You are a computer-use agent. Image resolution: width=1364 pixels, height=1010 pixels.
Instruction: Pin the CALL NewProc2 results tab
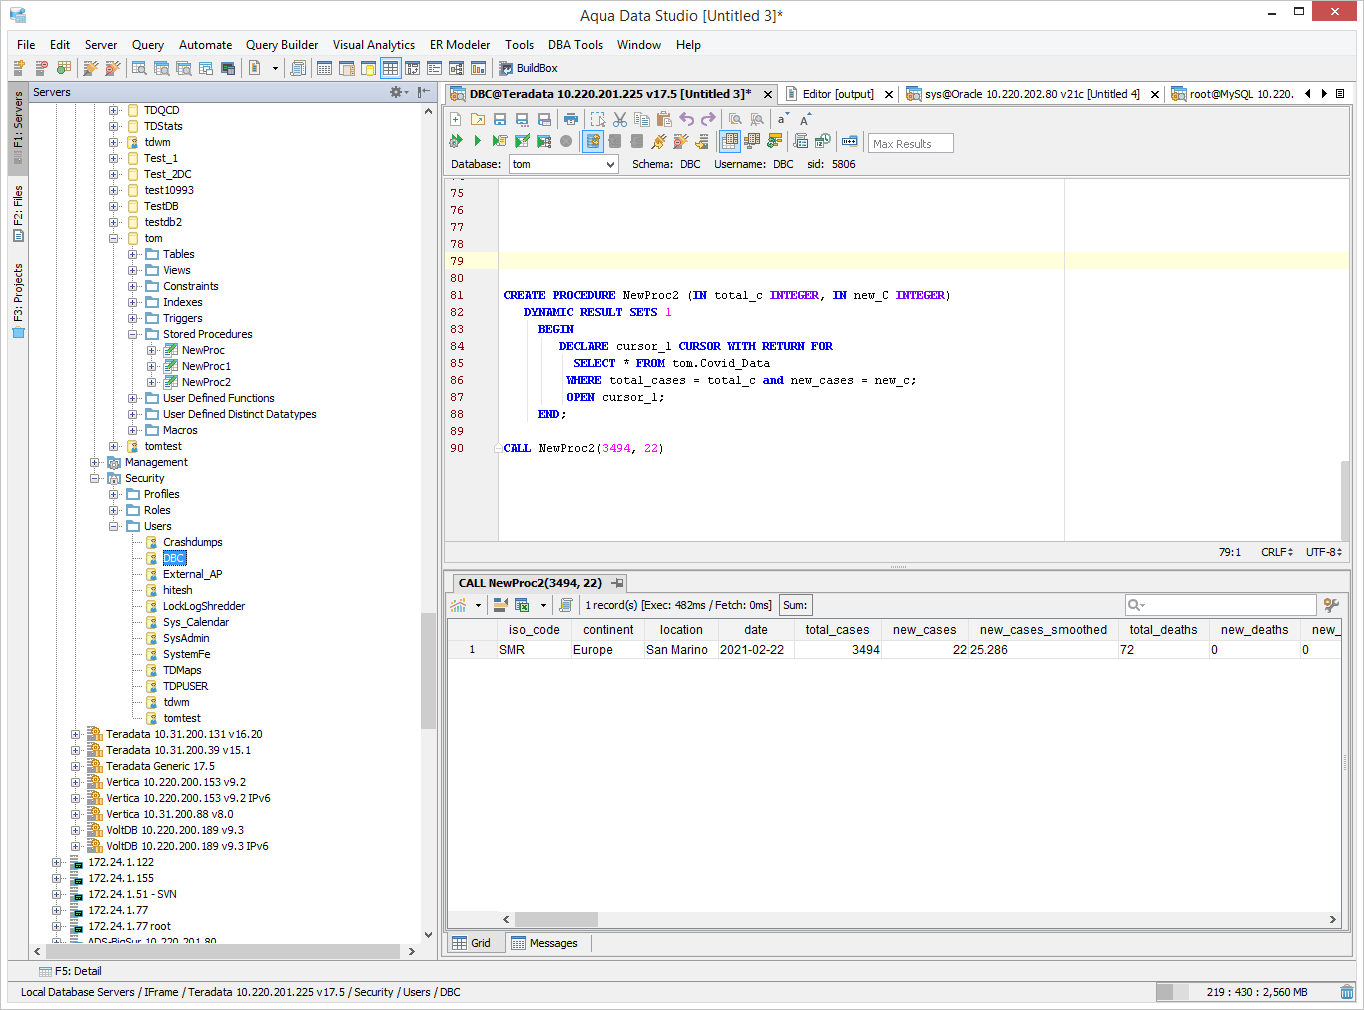click(618, 583)
